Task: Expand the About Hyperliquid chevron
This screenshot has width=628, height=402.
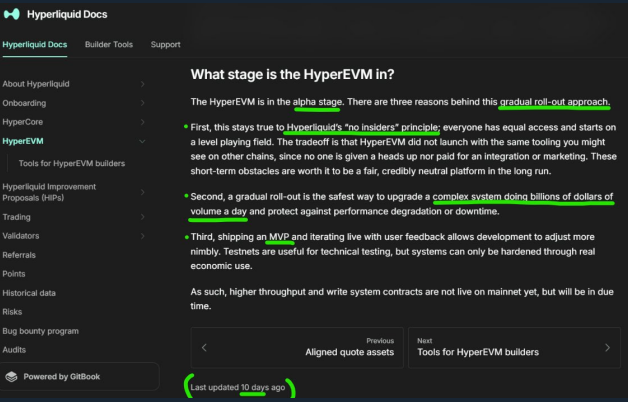Action: 143,84
